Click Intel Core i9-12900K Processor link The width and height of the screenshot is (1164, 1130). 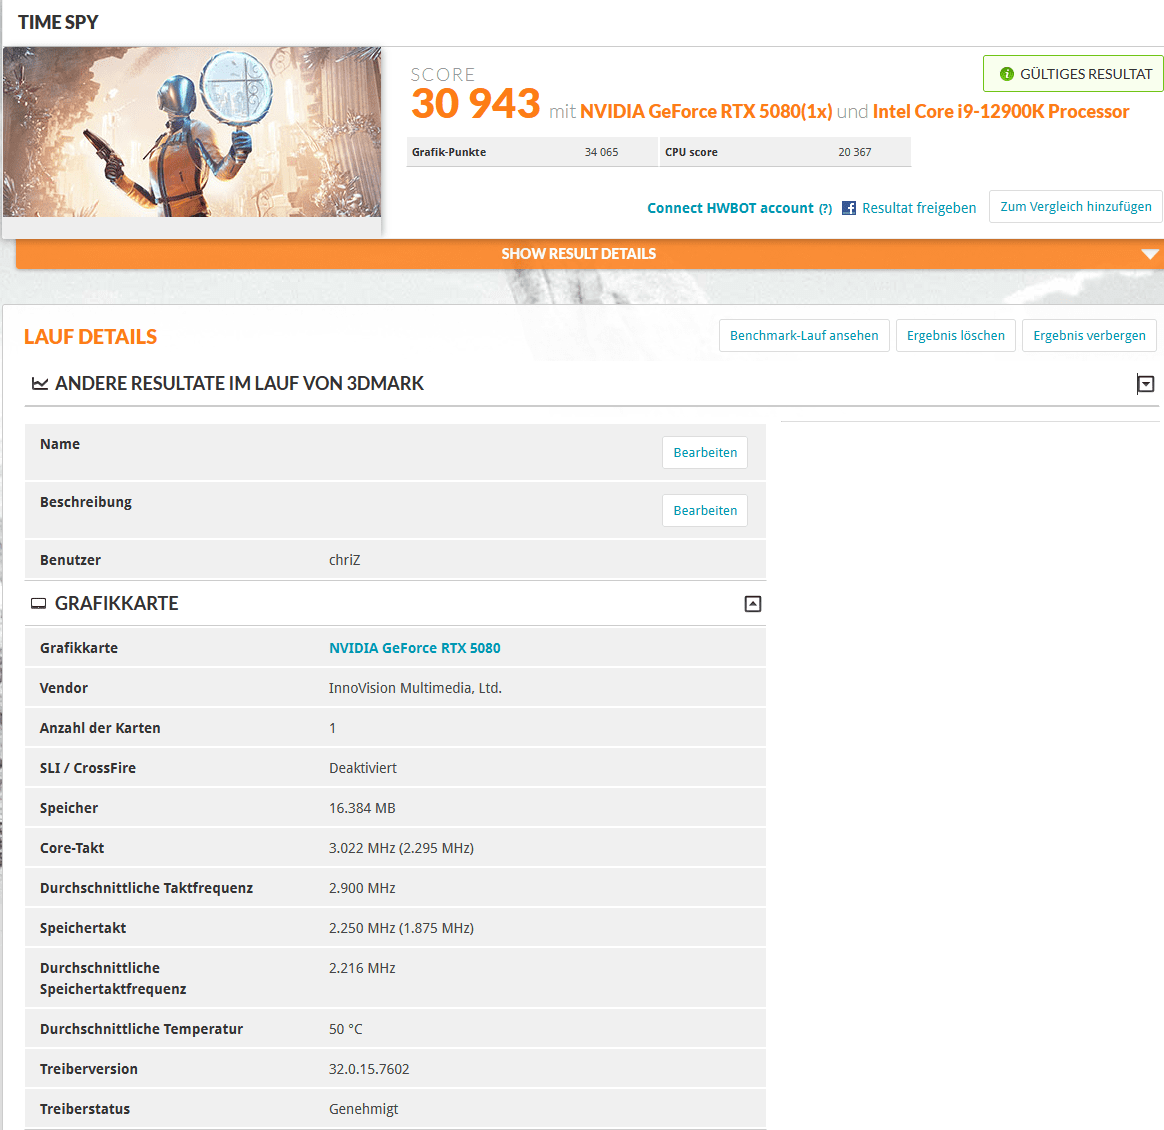point(1001,111)
